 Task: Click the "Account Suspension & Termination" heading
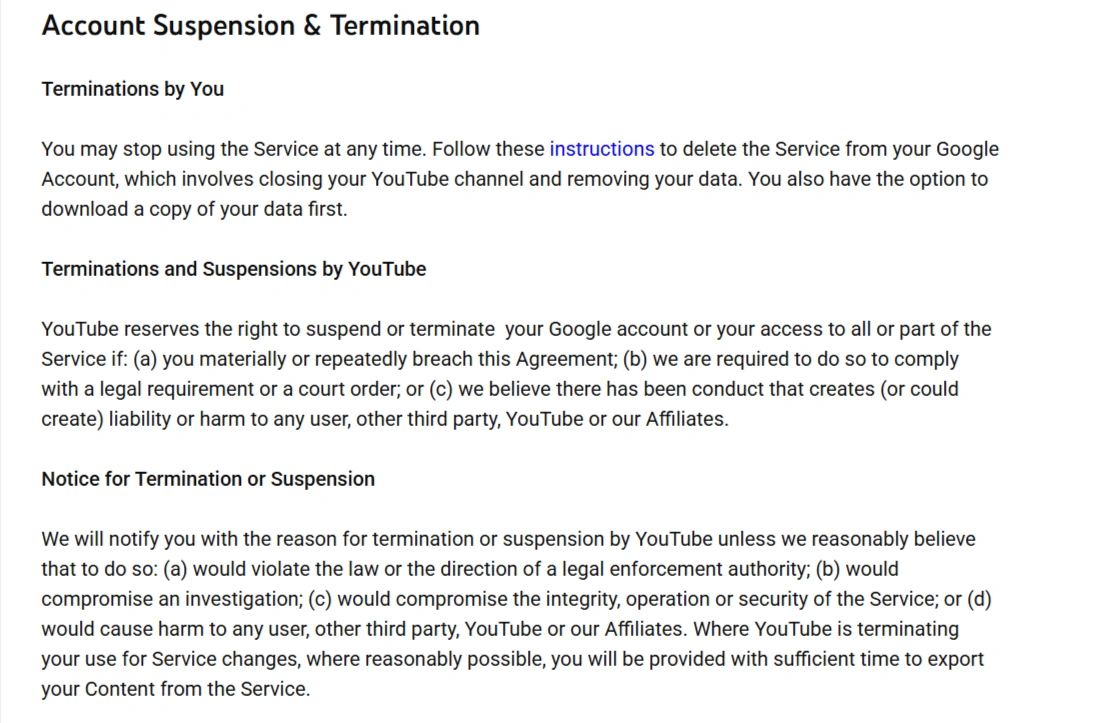[260, 26]
